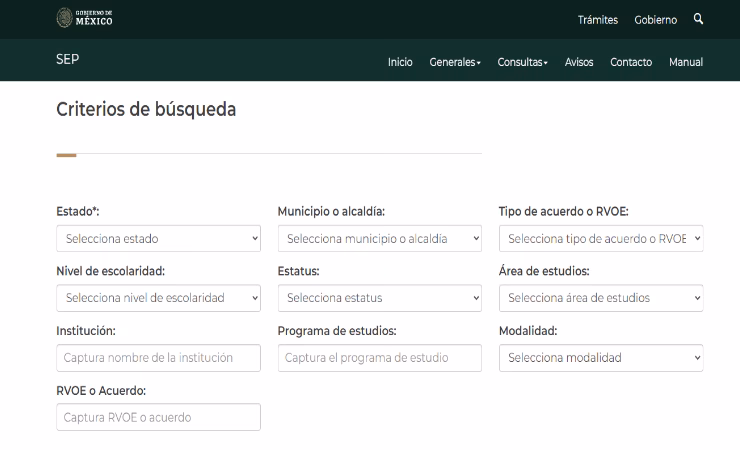740x450 pixels.
Task: Open the Selecciona modalidad dropdown
Action: tap(601, 358)
